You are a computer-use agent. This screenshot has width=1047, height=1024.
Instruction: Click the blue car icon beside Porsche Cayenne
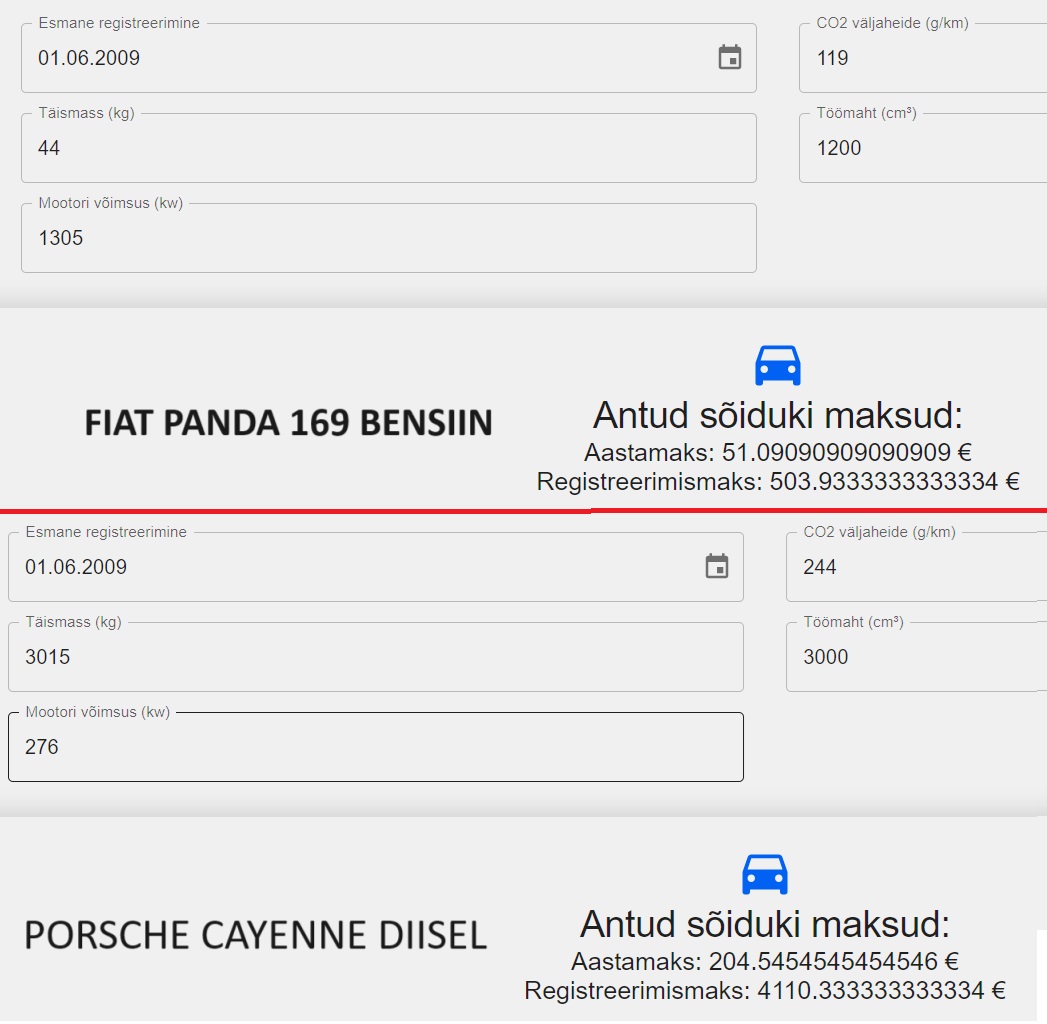coord(764,875)
